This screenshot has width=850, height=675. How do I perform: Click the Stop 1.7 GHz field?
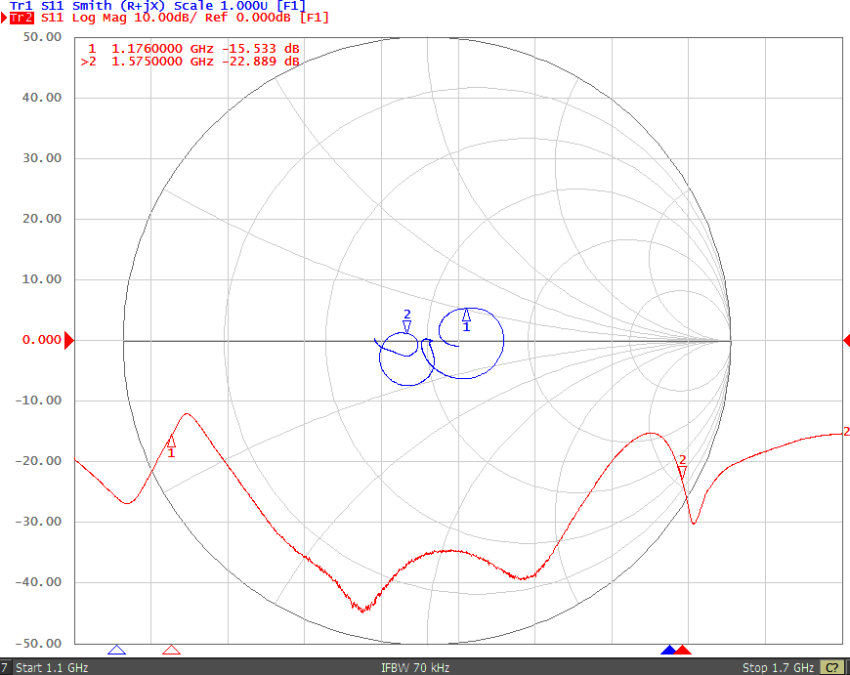click(778, 667)
